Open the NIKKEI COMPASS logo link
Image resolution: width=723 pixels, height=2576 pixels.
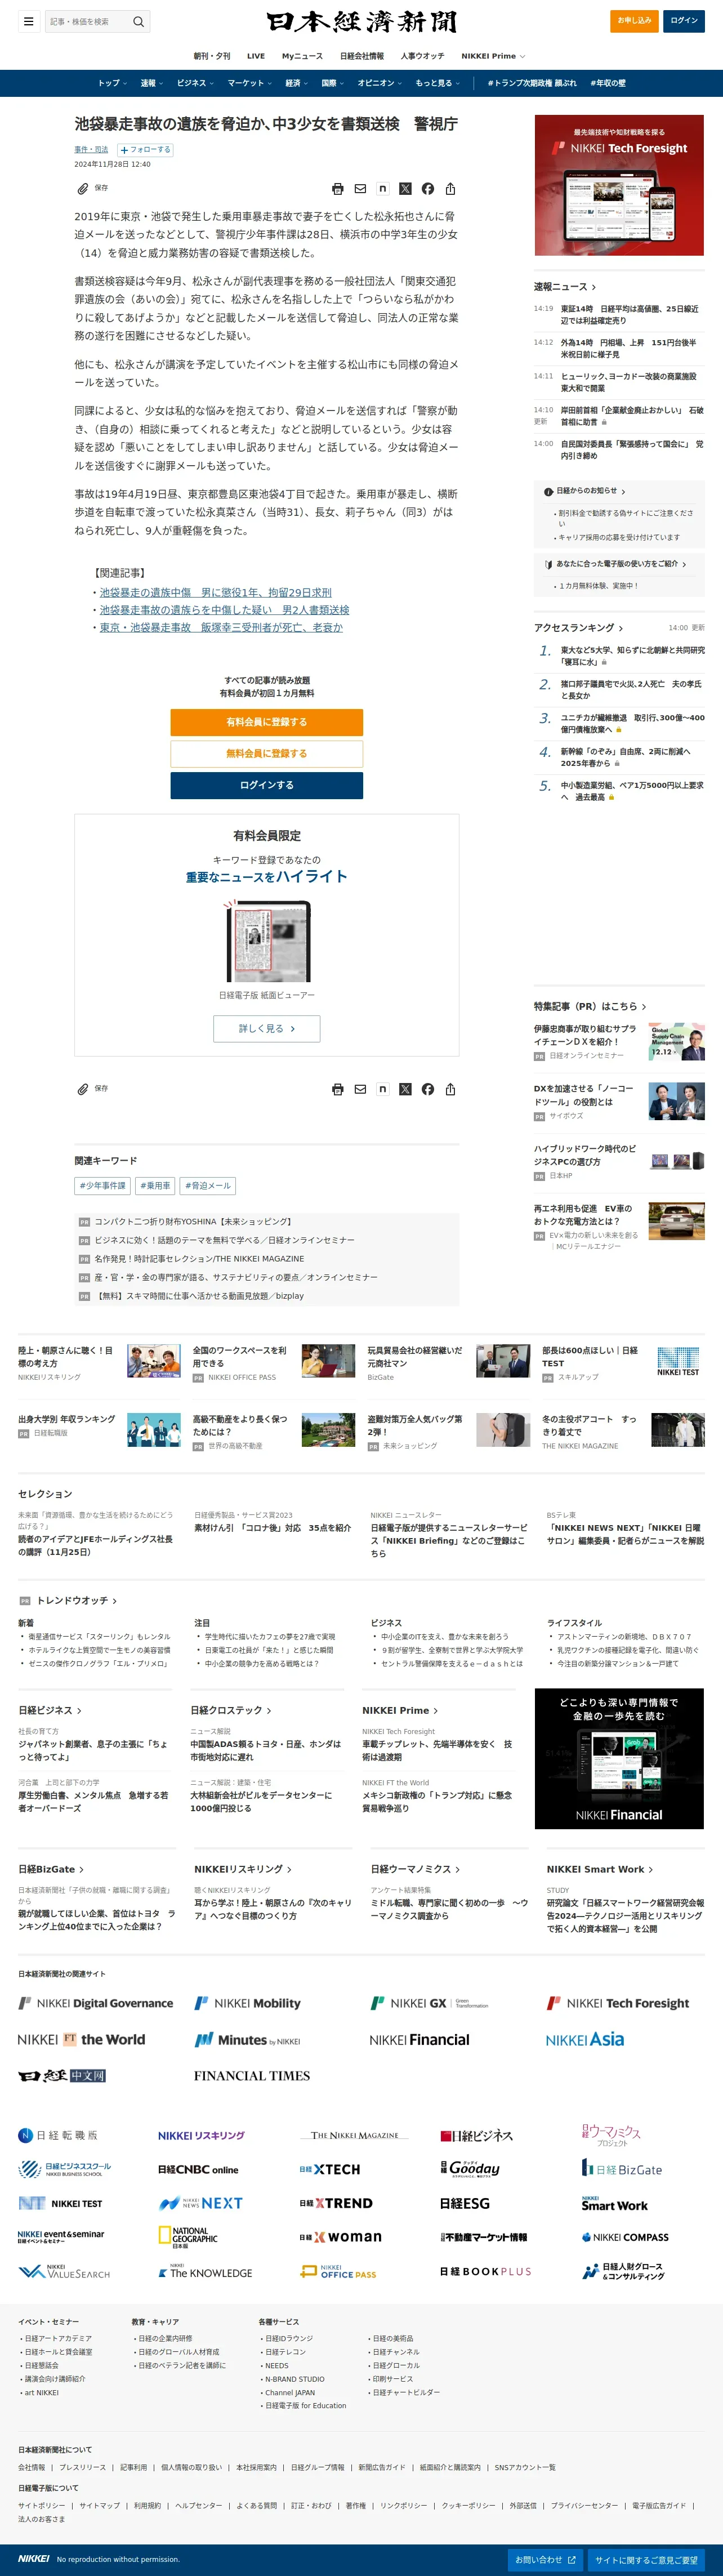coord(625,2237)
